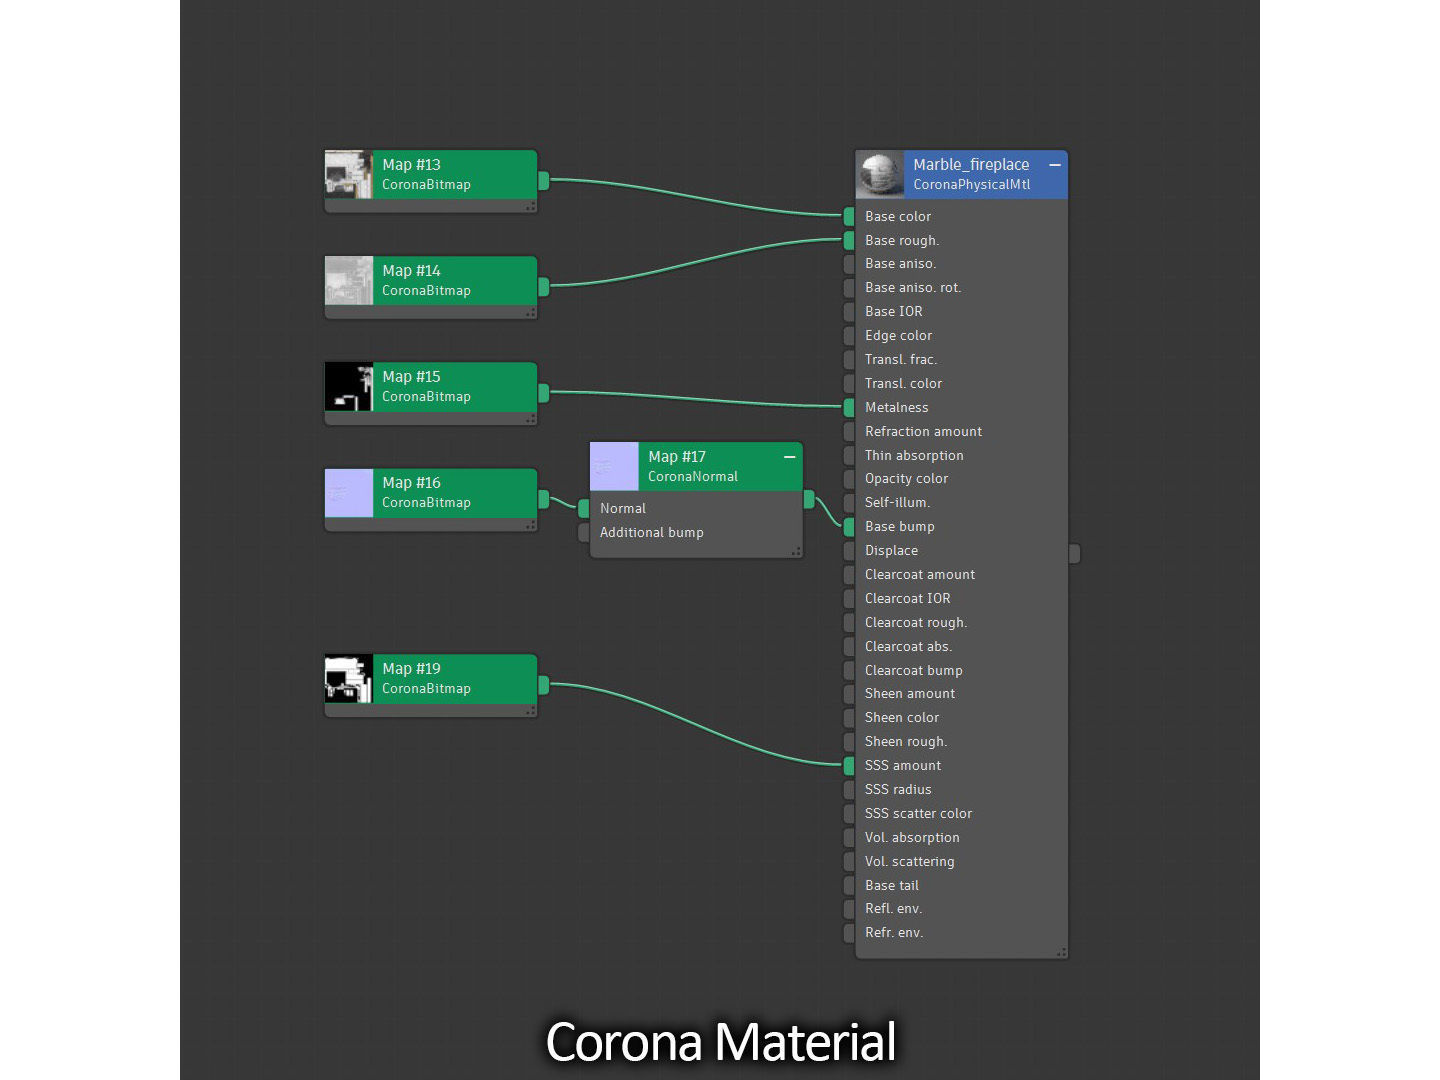Click the SSS radius slot label
This screenshot has height=1080, width=1440.
click(898, 790)
